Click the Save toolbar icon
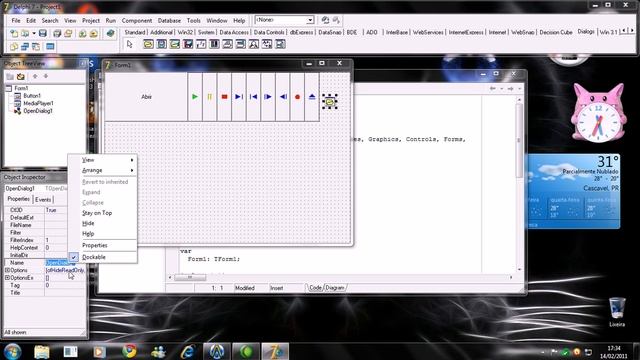Viewport: 640px width, 360px height. 43,33
